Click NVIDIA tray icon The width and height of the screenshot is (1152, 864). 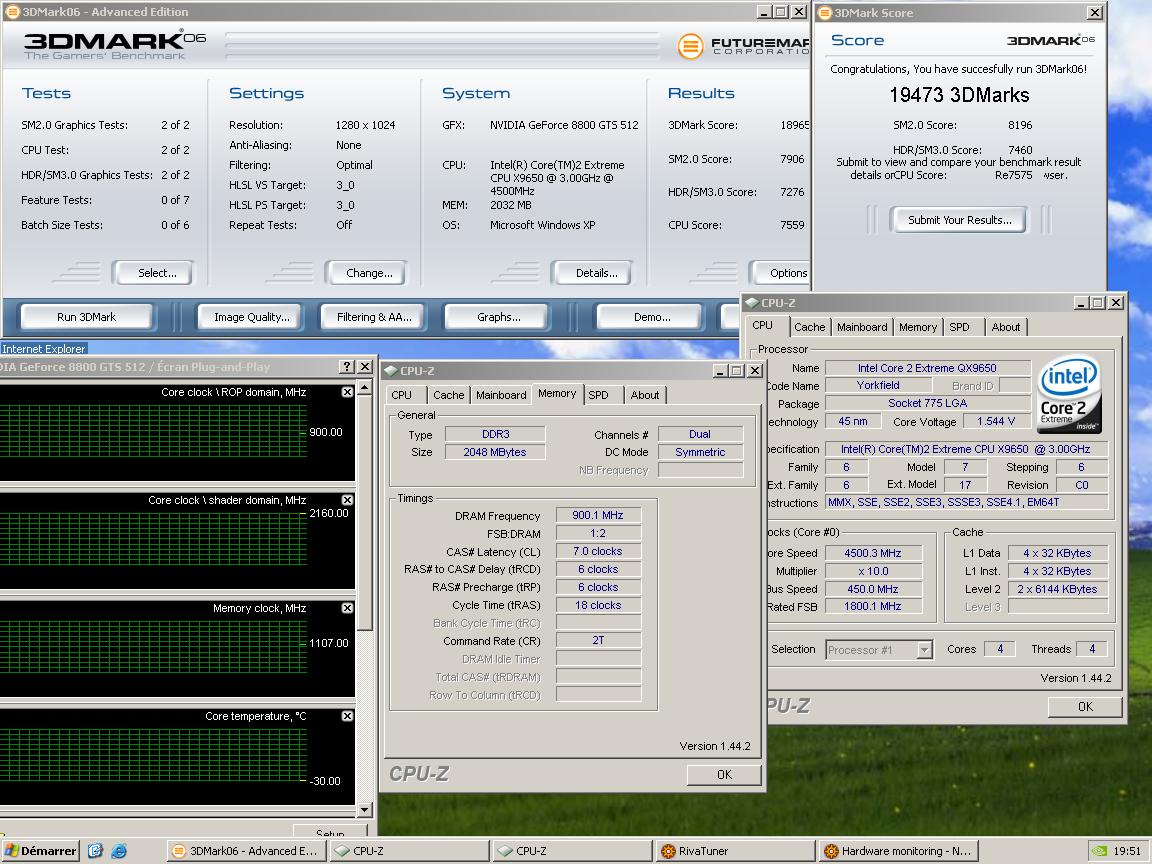click(x=1099, y=851)
